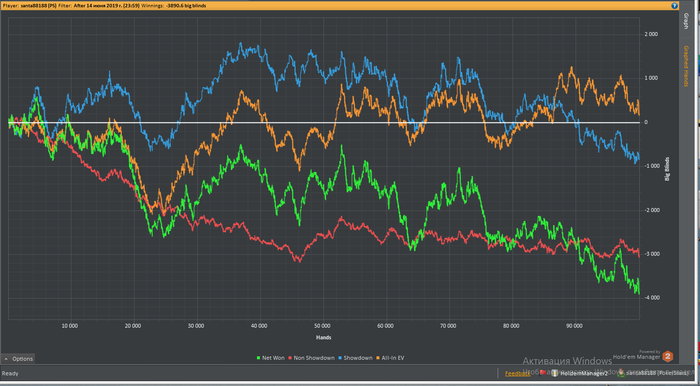Click the 'Player: santa88188 (PS)' header text
The image size is (700, 386).
coord(29,6)
